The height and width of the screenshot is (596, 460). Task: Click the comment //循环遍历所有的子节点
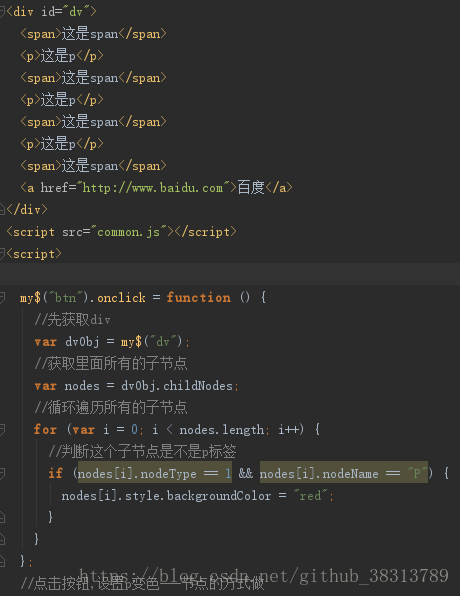[x=111, y=407]
